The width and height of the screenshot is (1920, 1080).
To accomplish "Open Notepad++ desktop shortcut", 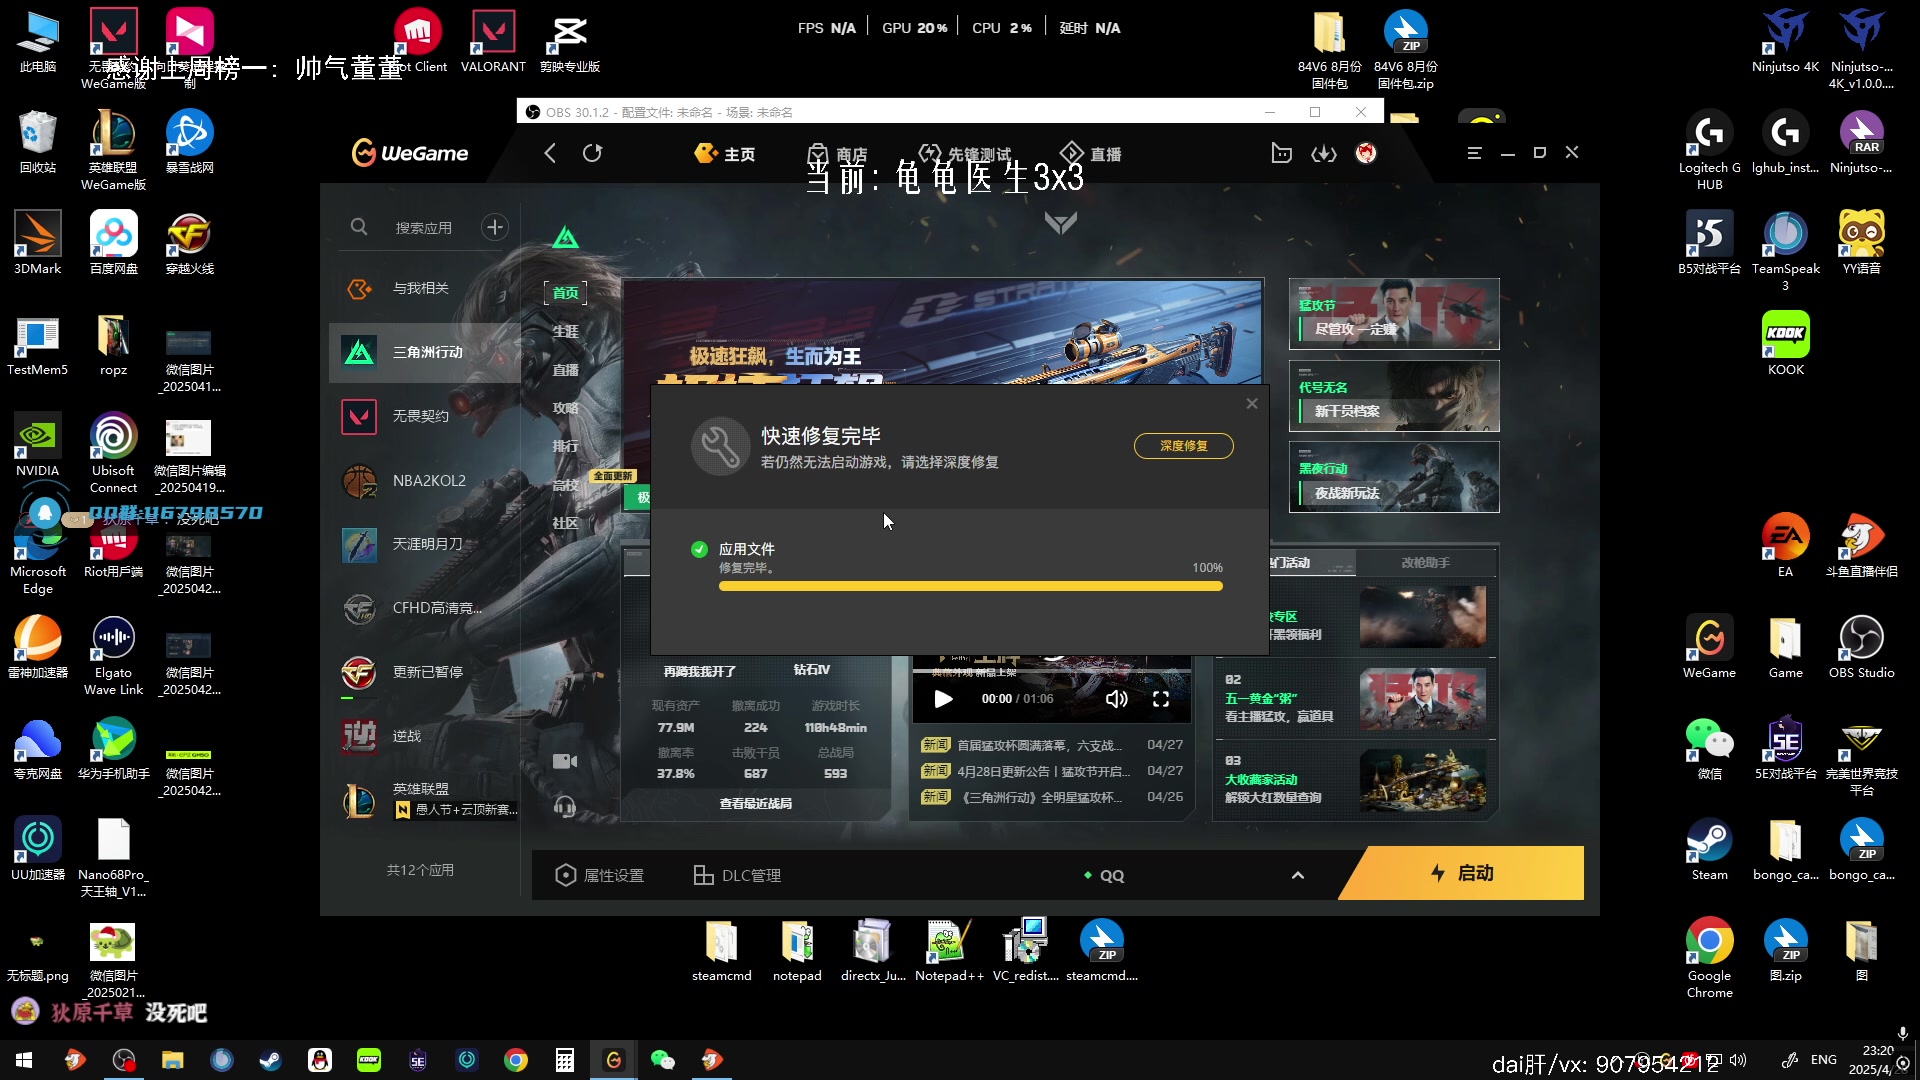I will coord(949,950).
